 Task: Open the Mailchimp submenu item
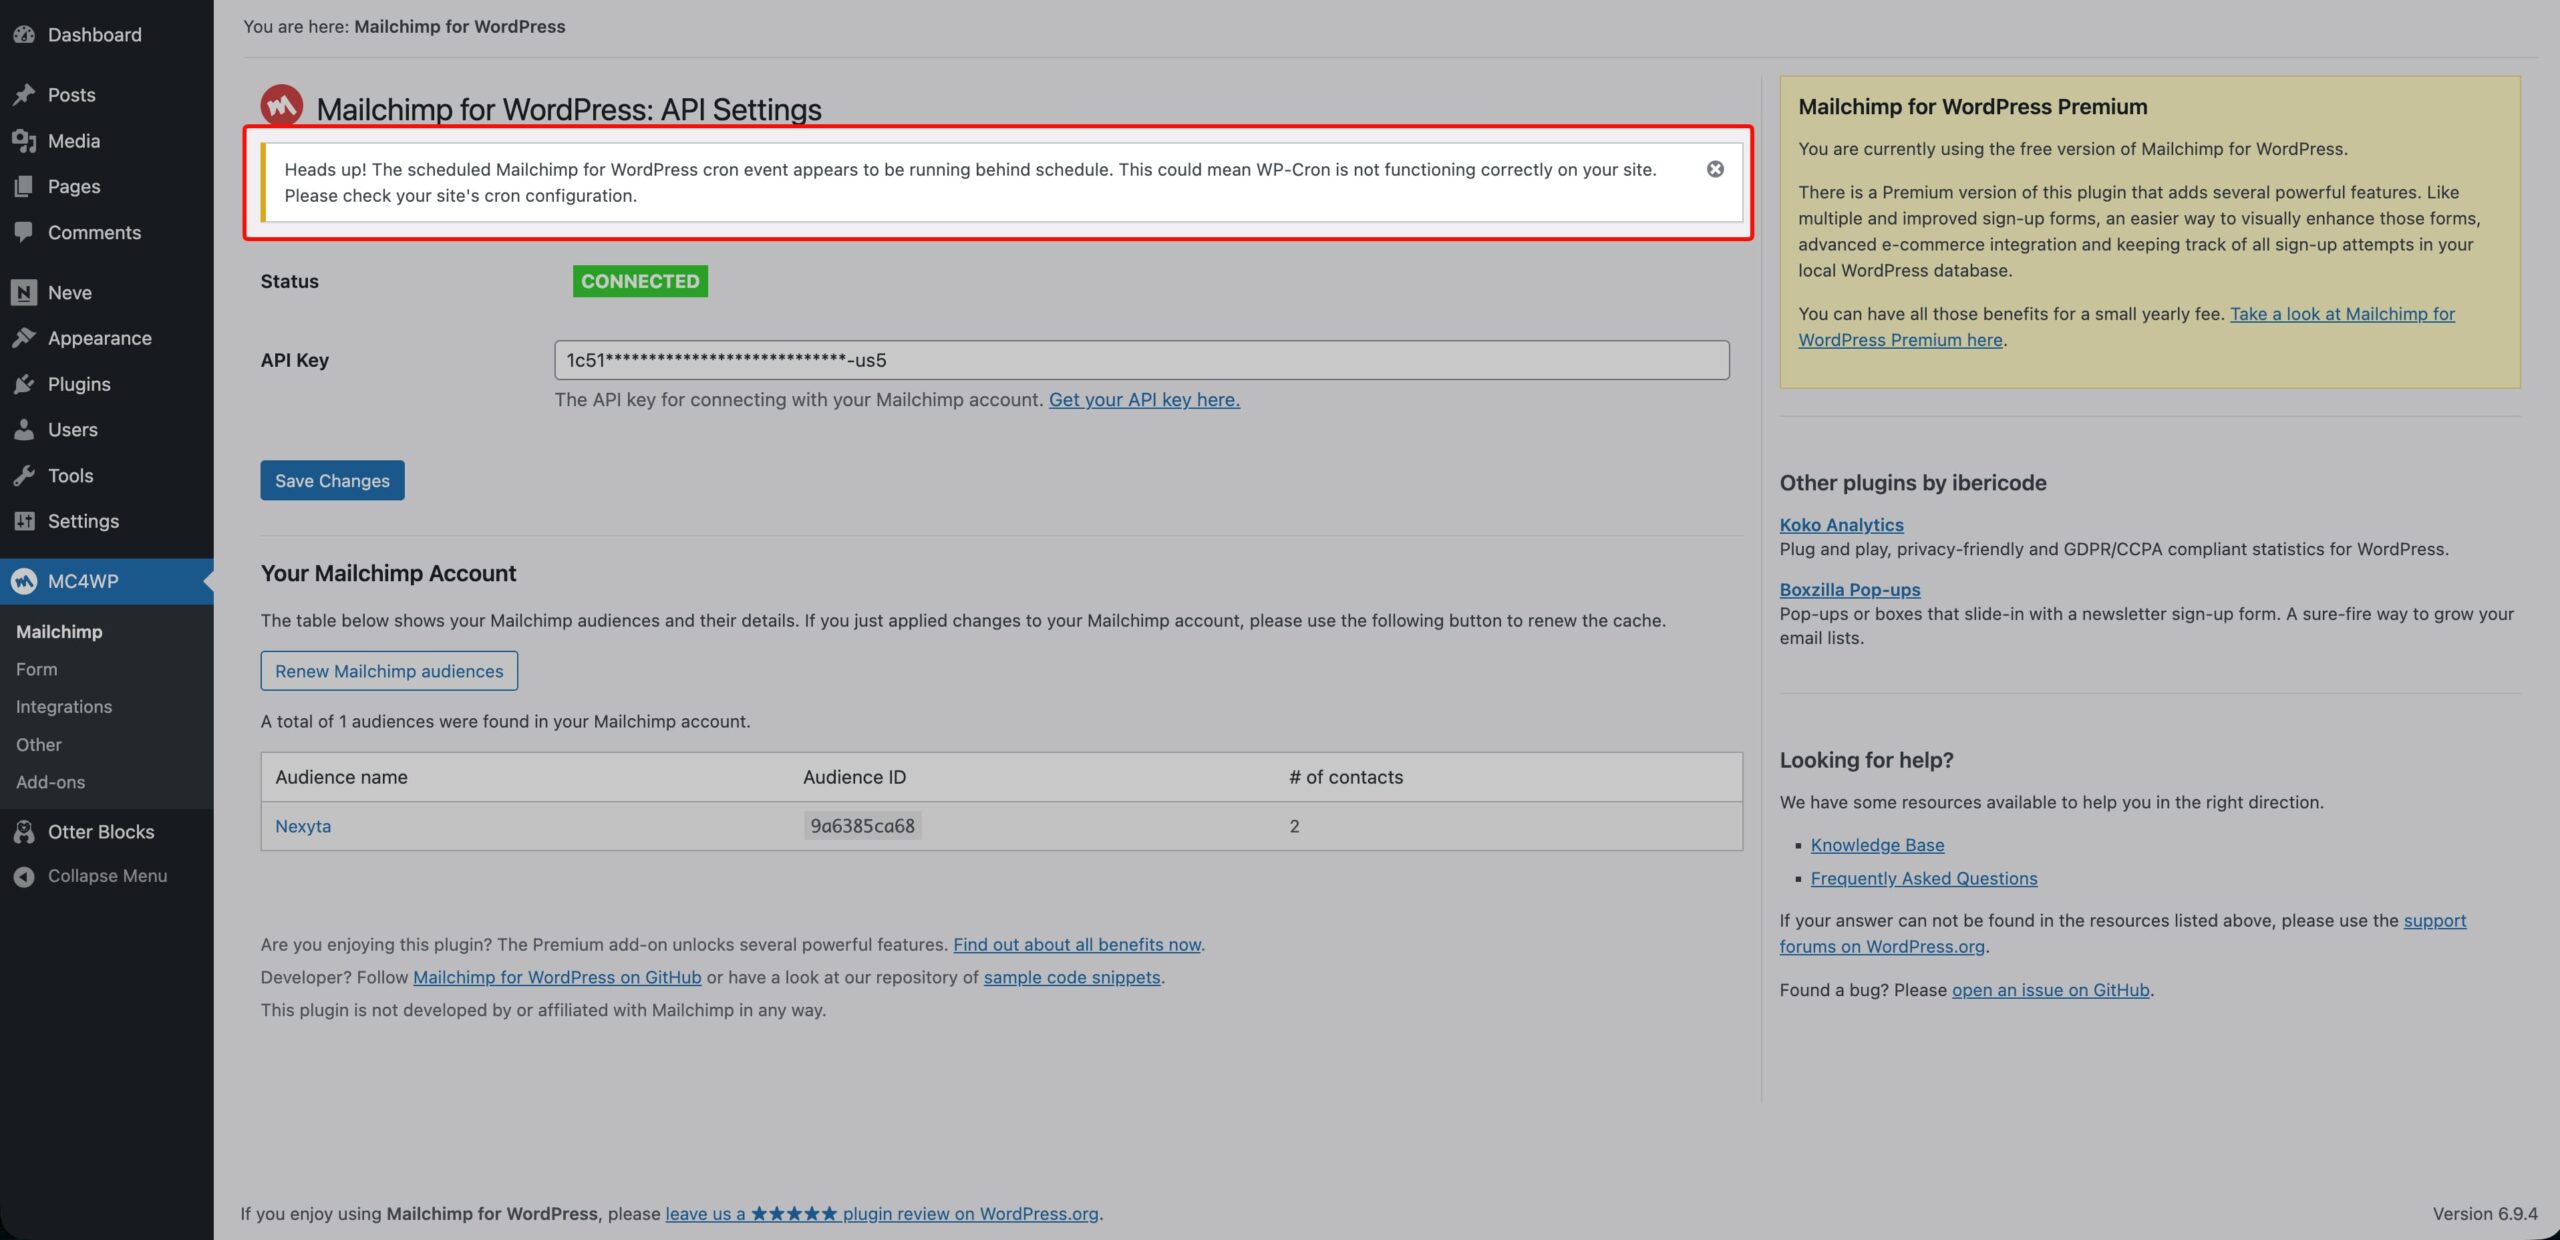coord(59,632)
